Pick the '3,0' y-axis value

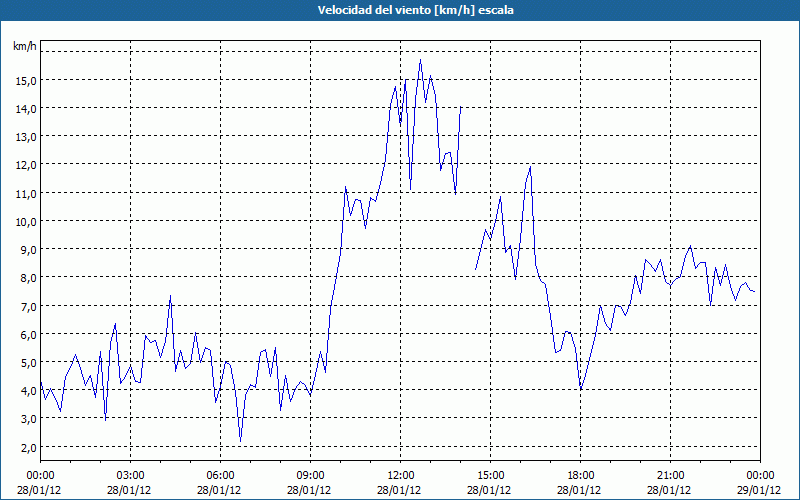29,419
